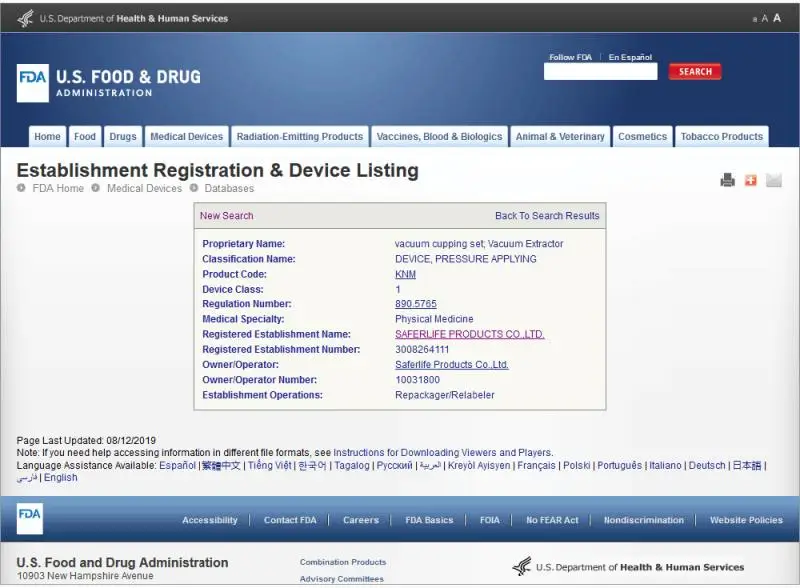Click the print page icon
Image resolution: width=800 pixels, height=588 pixels.
coord(728,180)
